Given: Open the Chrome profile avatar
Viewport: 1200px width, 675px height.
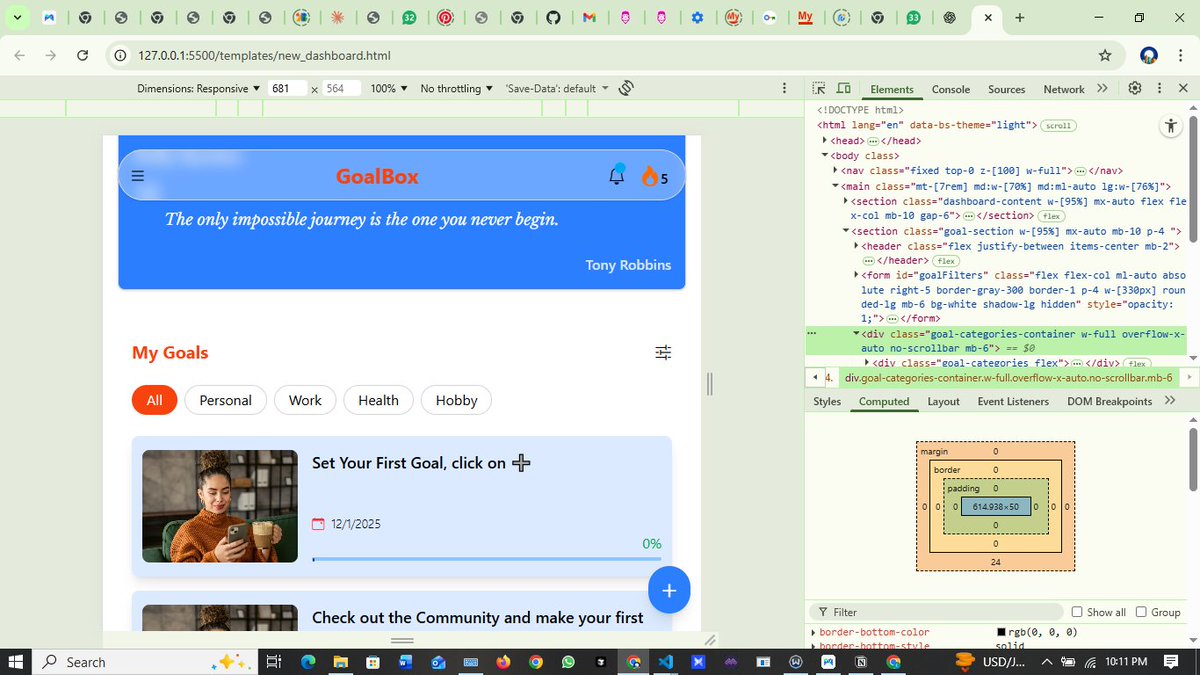Looking at the screenshot, I should [x=1149, y=56].
